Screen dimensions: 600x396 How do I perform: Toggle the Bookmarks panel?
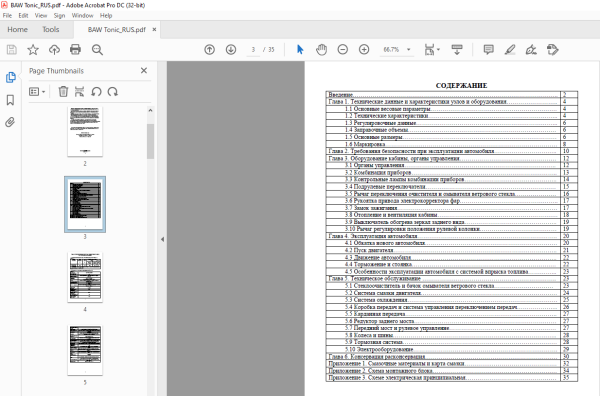10,100
